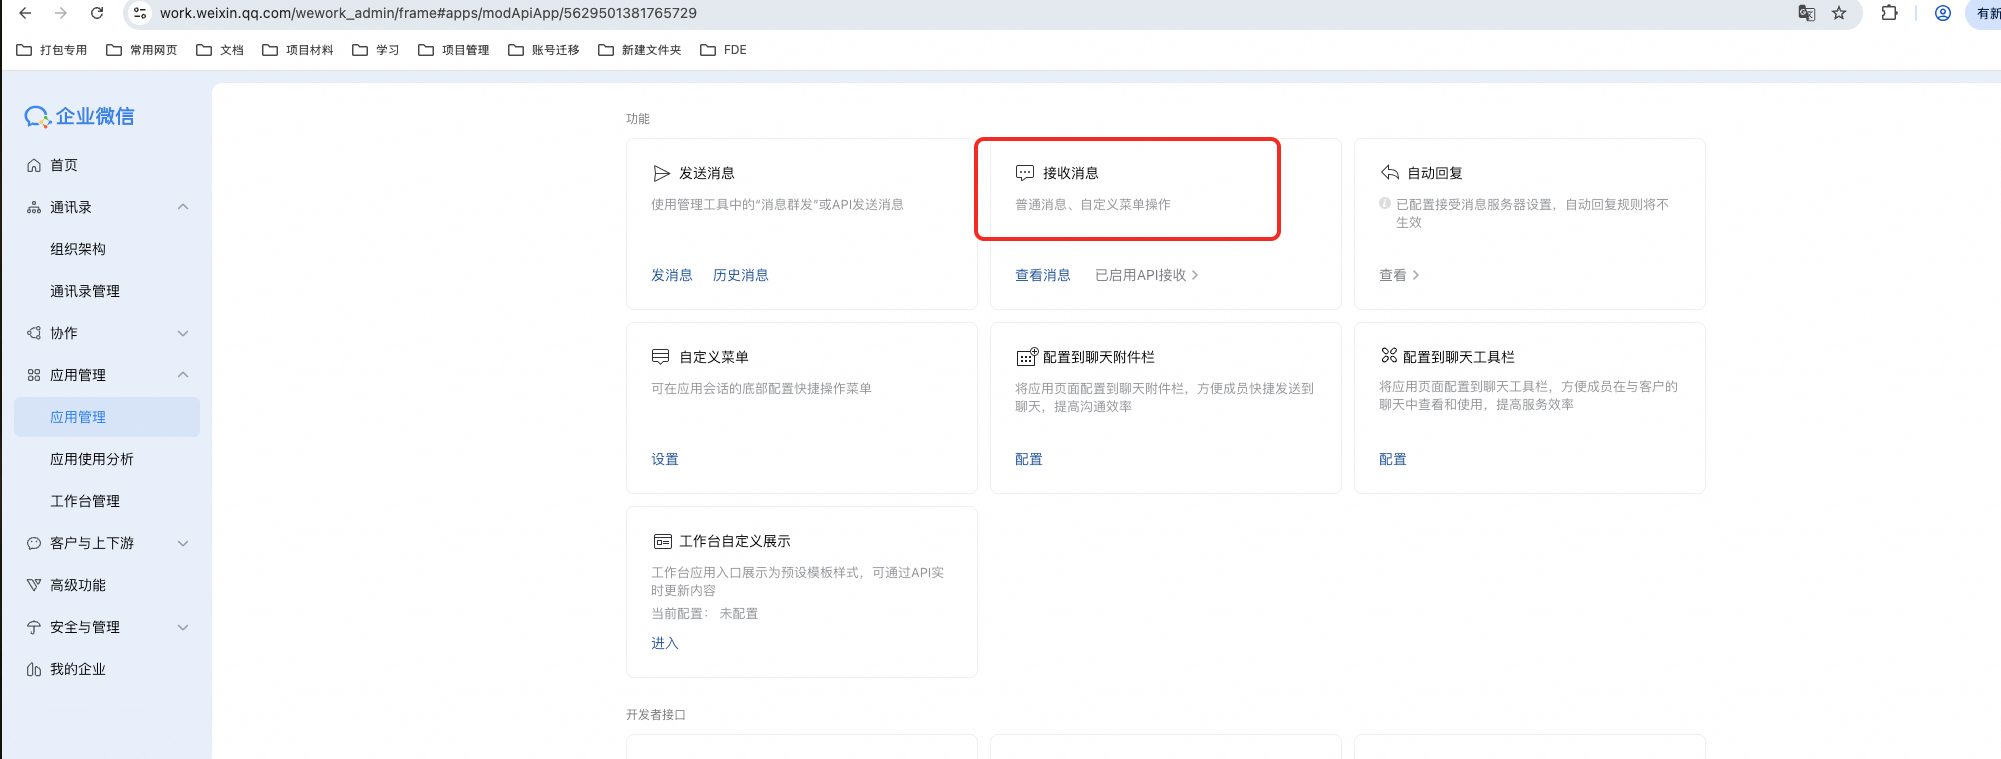
Task: Click the 历史消息 link
Action: tap(741, 275)
